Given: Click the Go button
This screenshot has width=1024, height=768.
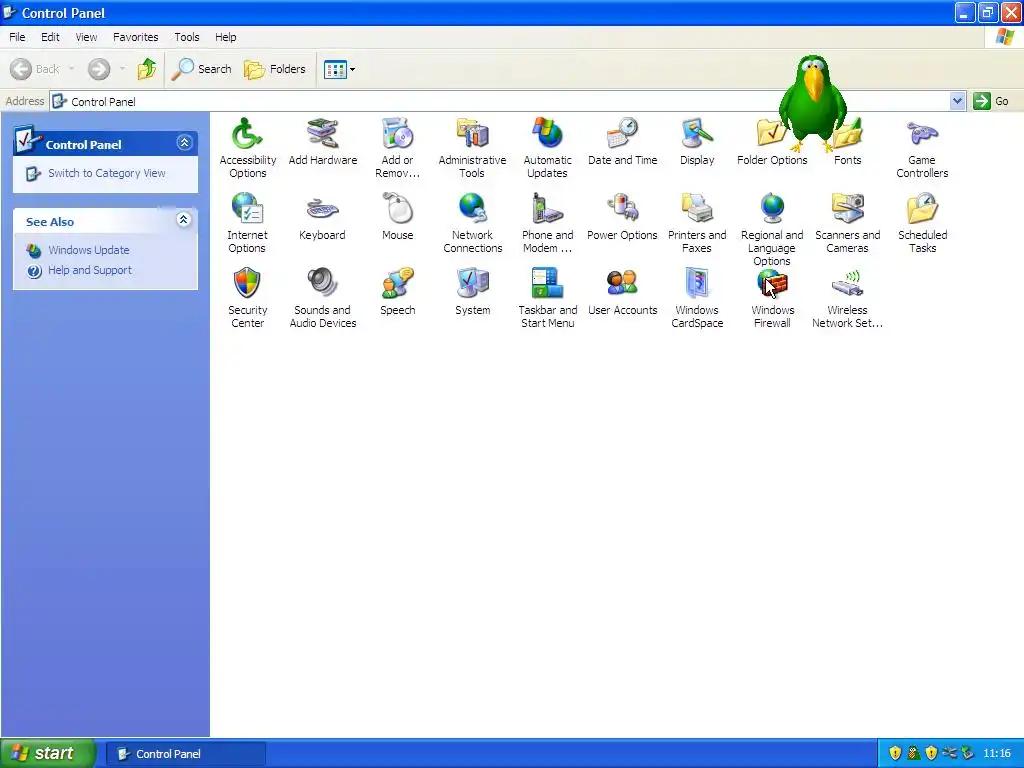Looking at the screenshot, I should coord(991,101).
